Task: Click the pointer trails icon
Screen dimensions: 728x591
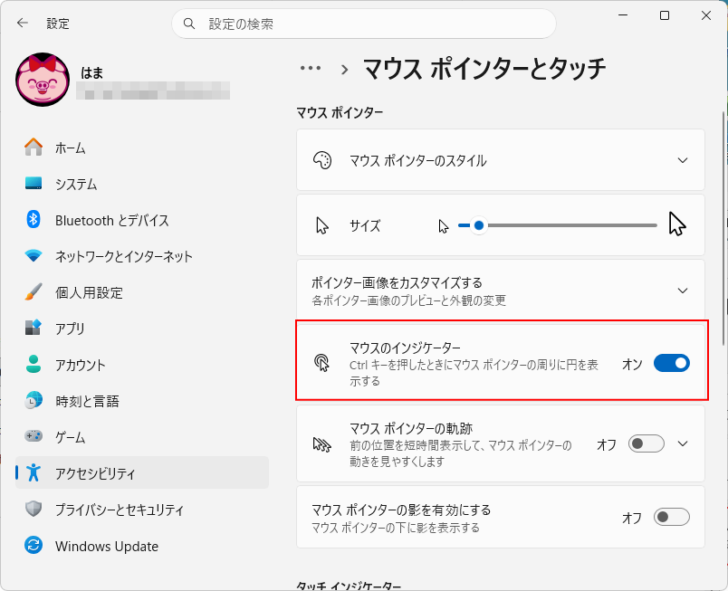Action: click(x=322, y=444)
